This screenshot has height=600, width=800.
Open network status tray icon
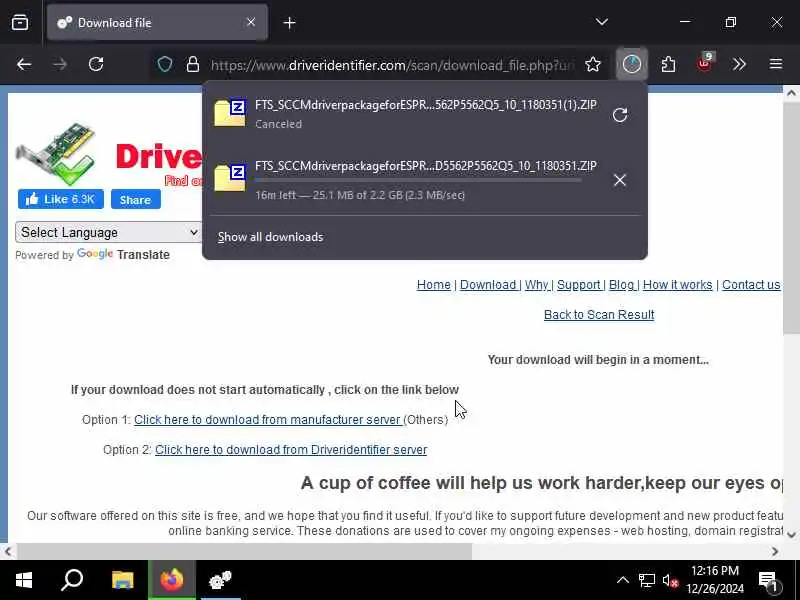click(x=647, y=580)
